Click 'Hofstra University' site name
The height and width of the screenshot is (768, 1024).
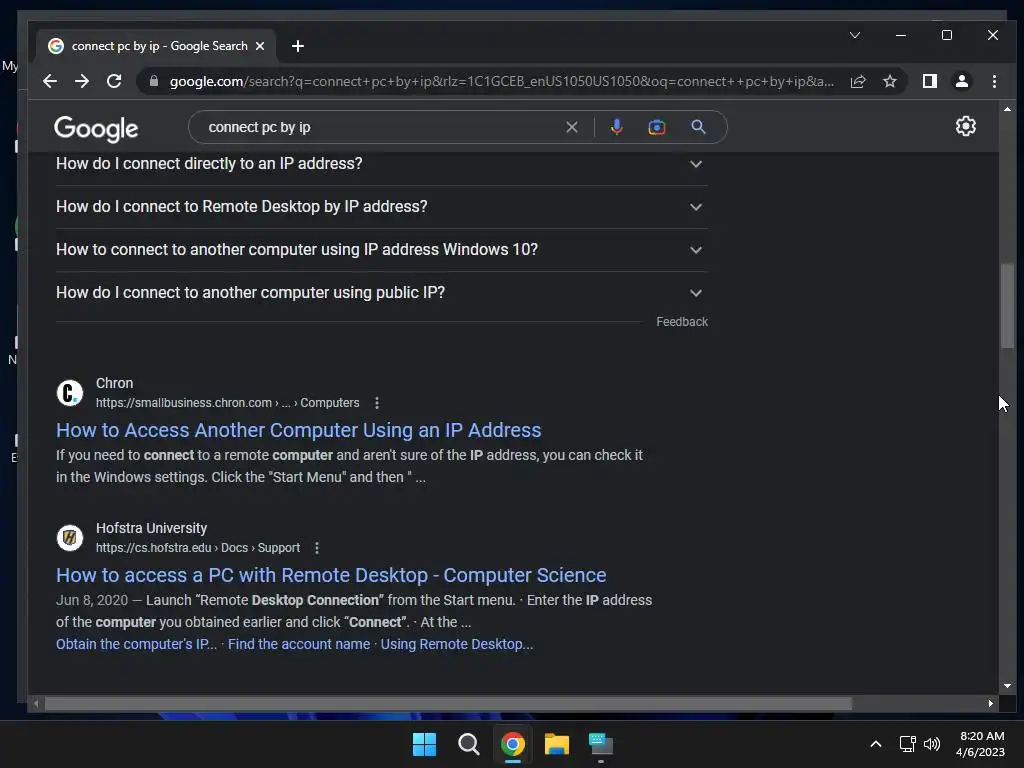152,528
